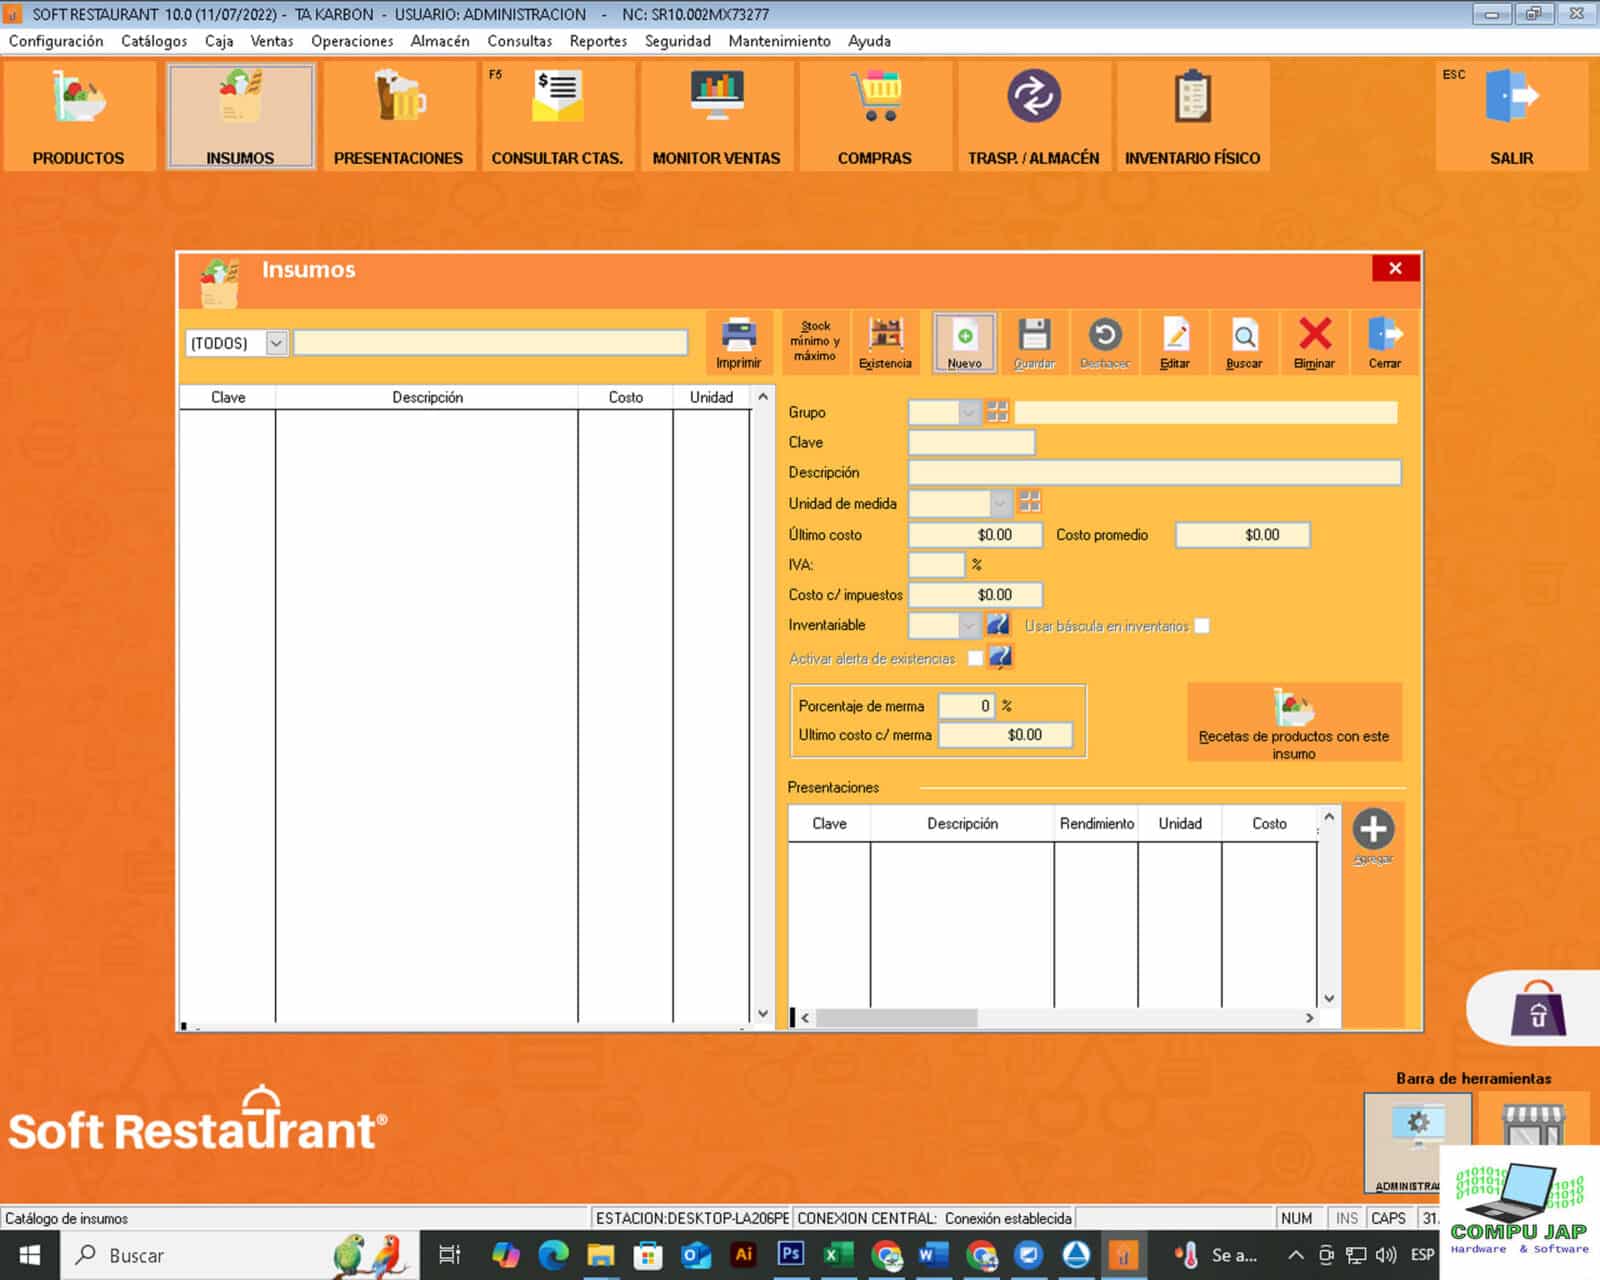Screen dimensions: 1600x1280
Task: Open File Explorer from taskbar
Action: point(600,1254)
